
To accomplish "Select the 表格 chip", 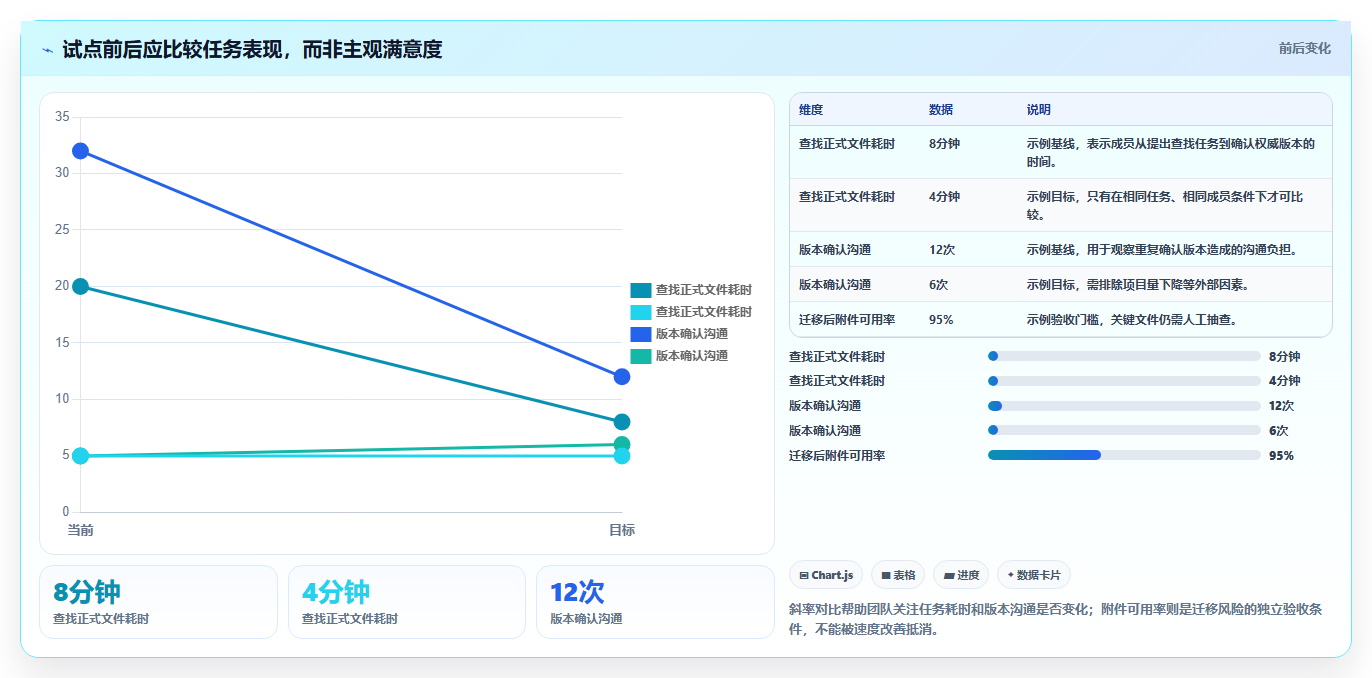I will tap(897, 575).
